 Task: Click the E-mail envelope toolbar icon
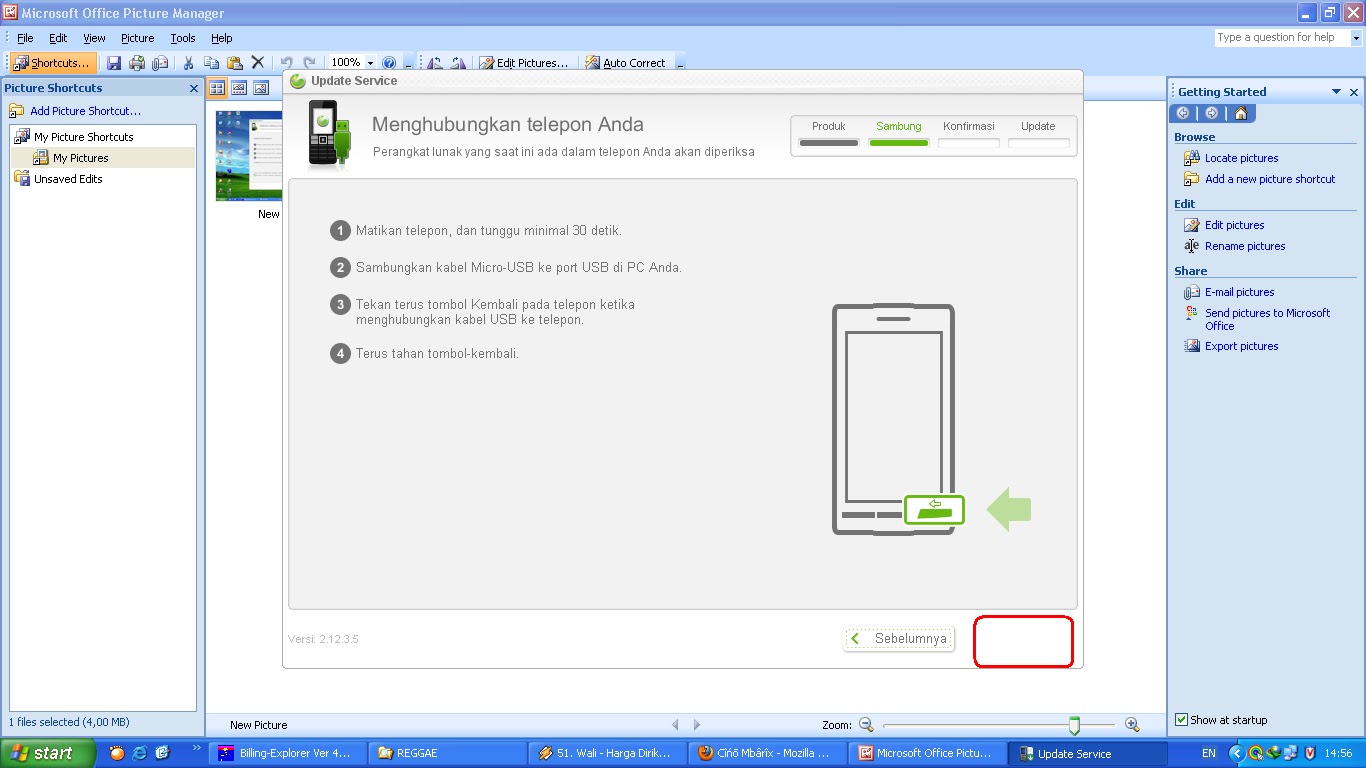tap(160, 62)
